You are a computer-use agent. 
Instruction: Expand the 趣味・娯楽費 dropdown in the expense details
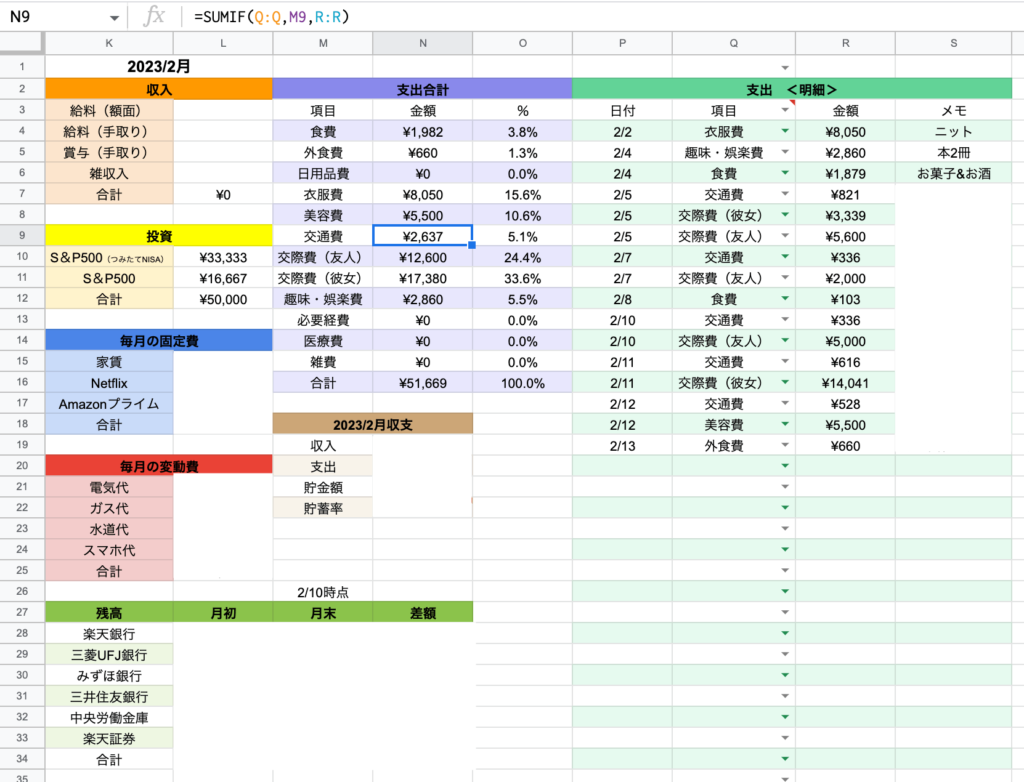click(784, 153)
